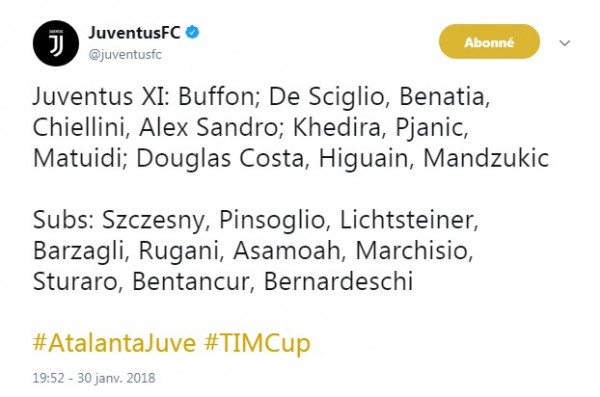Visit the @juventusfc handle link

point(125,54)
